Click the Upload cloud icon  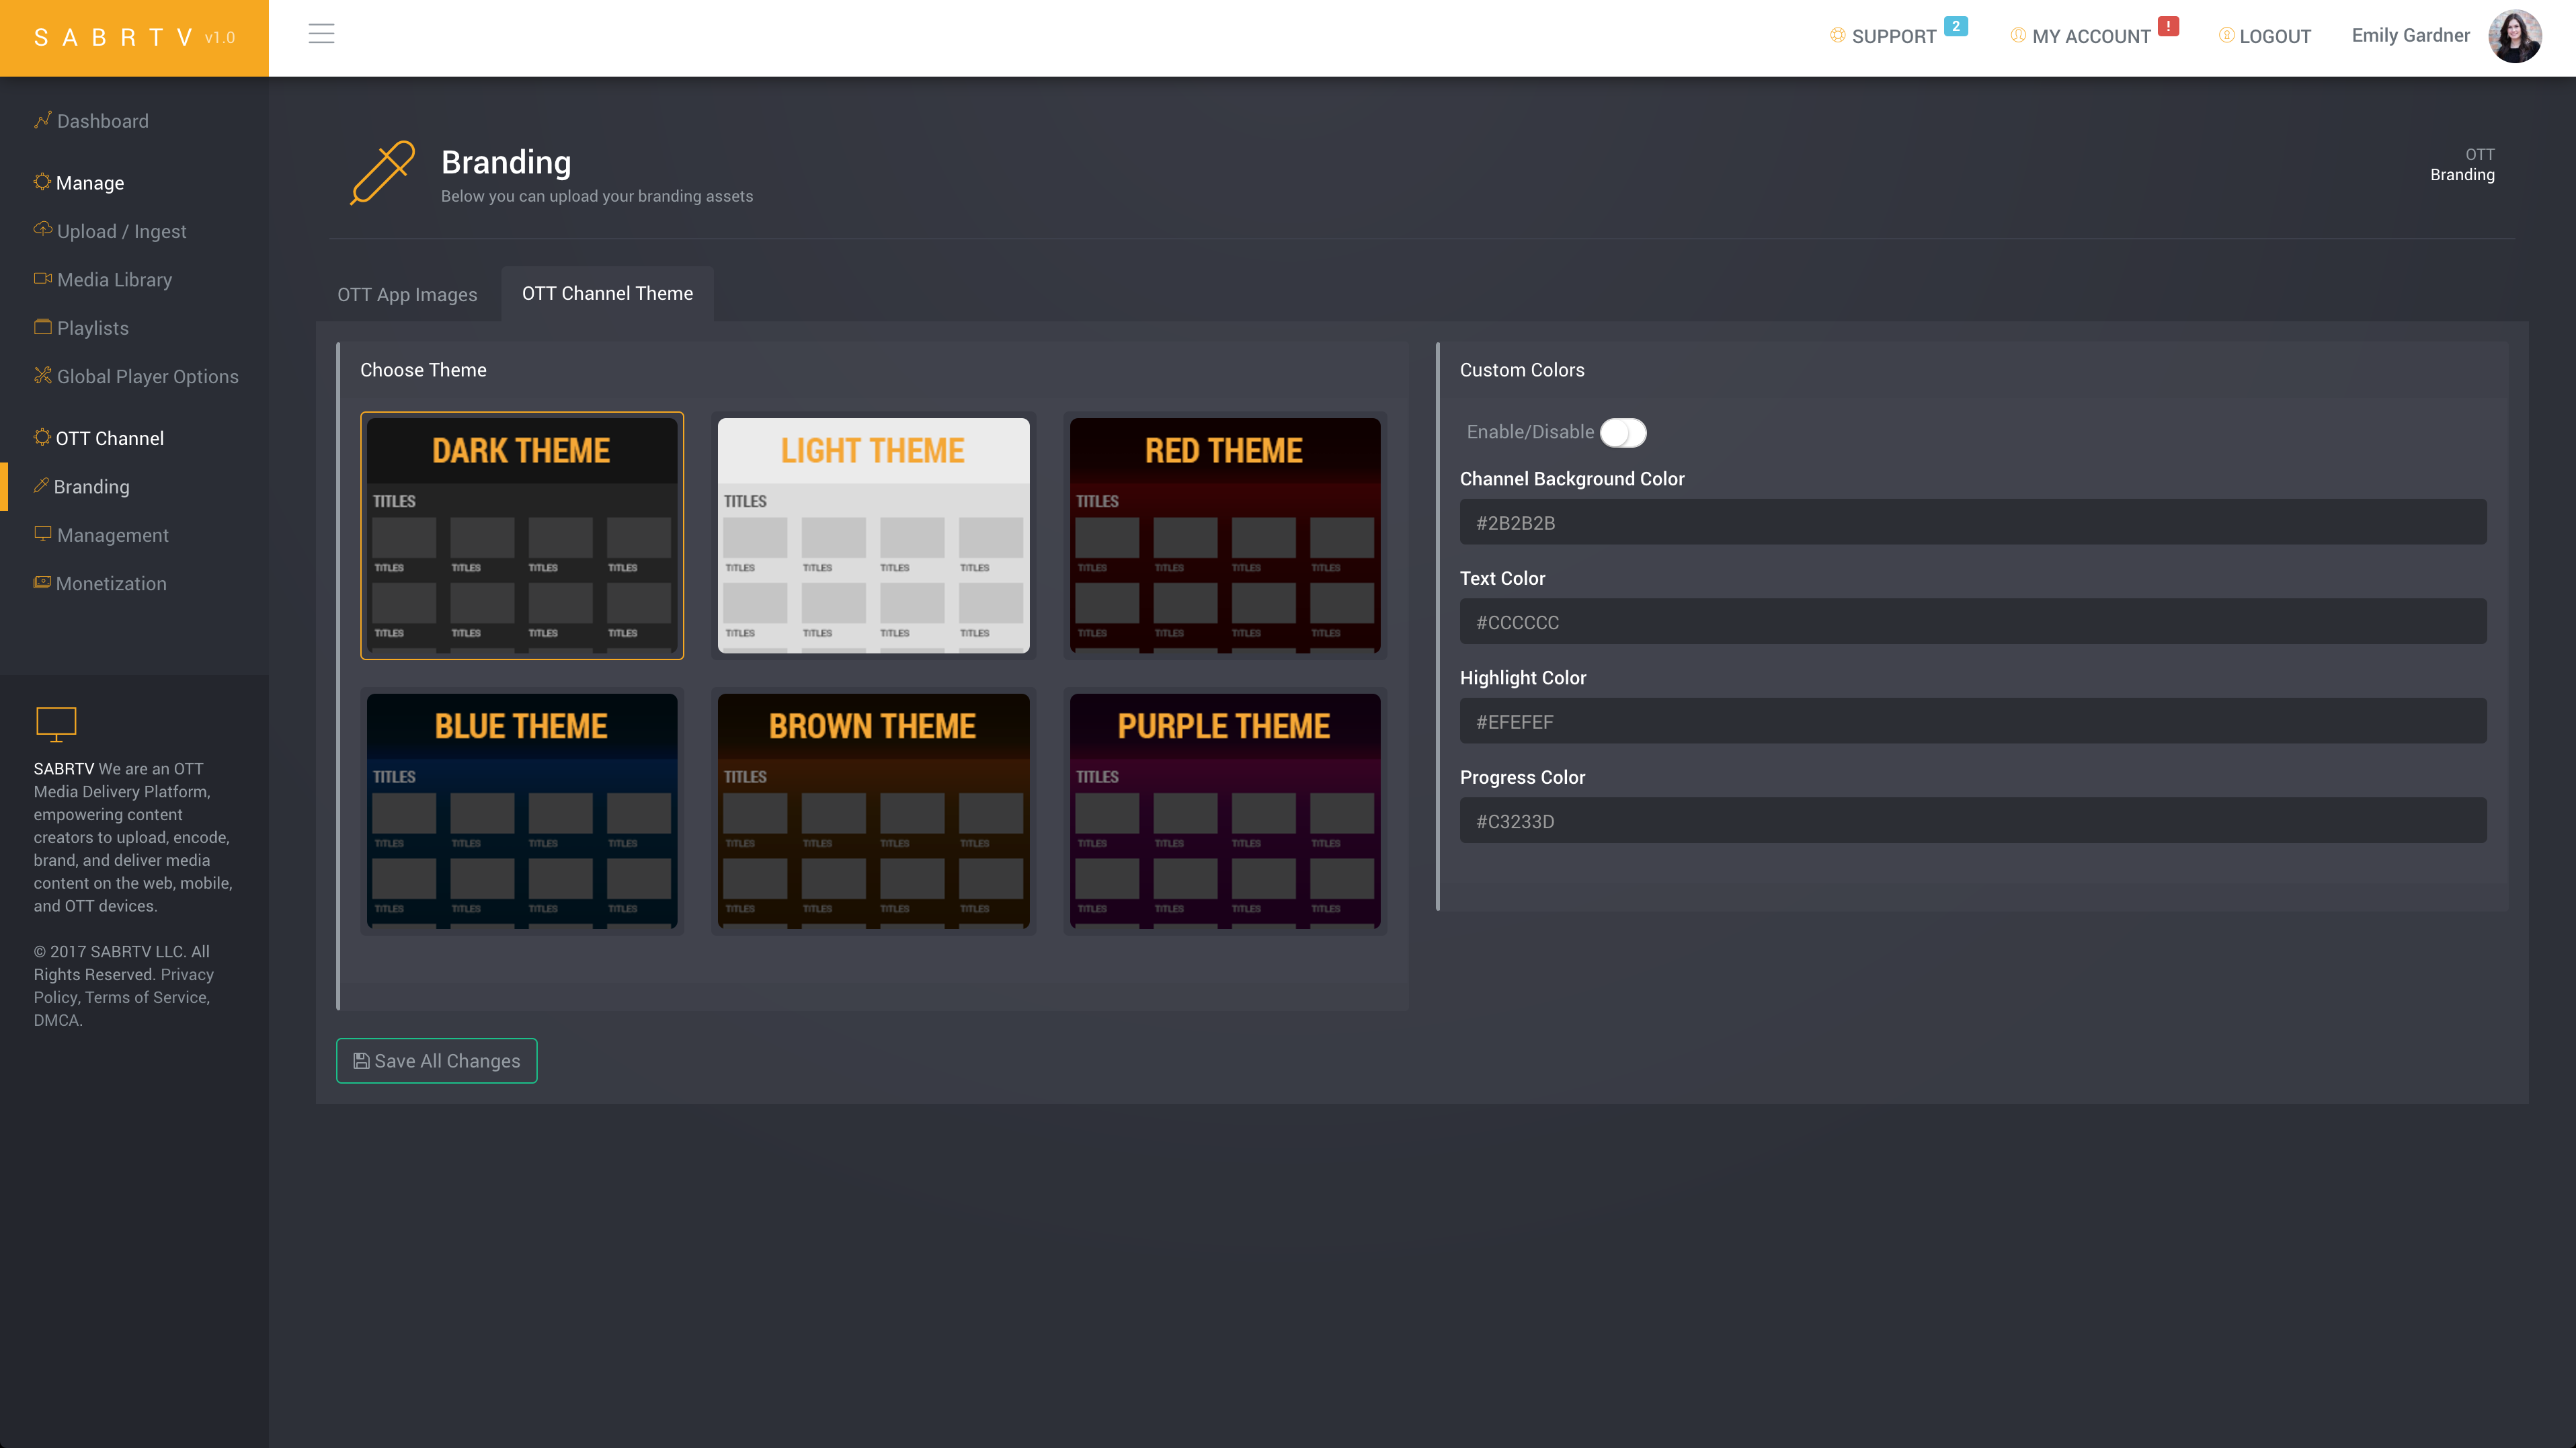point(42,229)
